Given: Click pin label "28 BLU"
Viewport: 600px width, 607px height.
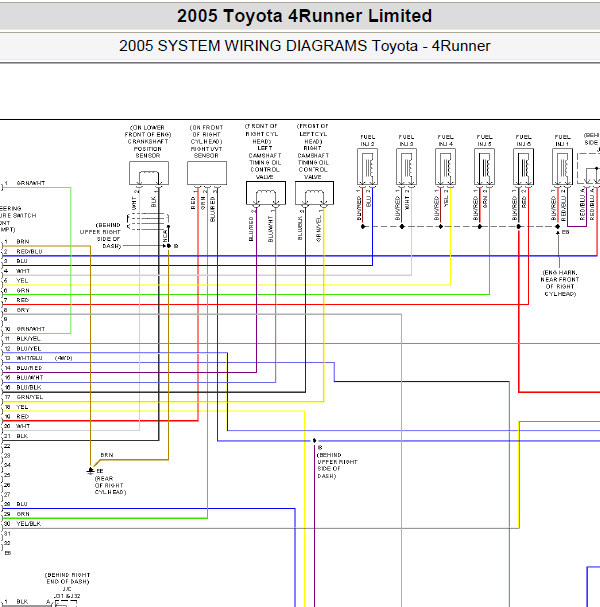Looking at the screenshot, I should pyautogui.click(x=16, y=504).
